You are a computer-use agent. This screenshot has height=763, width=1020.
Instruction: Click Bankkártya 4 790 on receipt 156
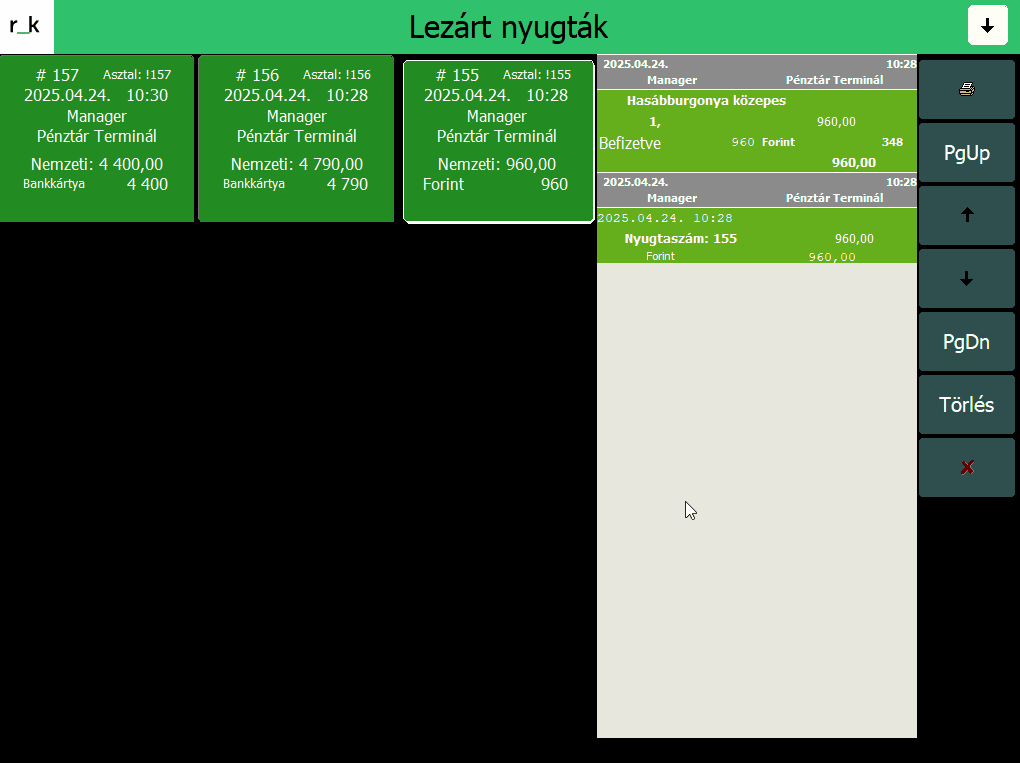[x=295, y=184]
